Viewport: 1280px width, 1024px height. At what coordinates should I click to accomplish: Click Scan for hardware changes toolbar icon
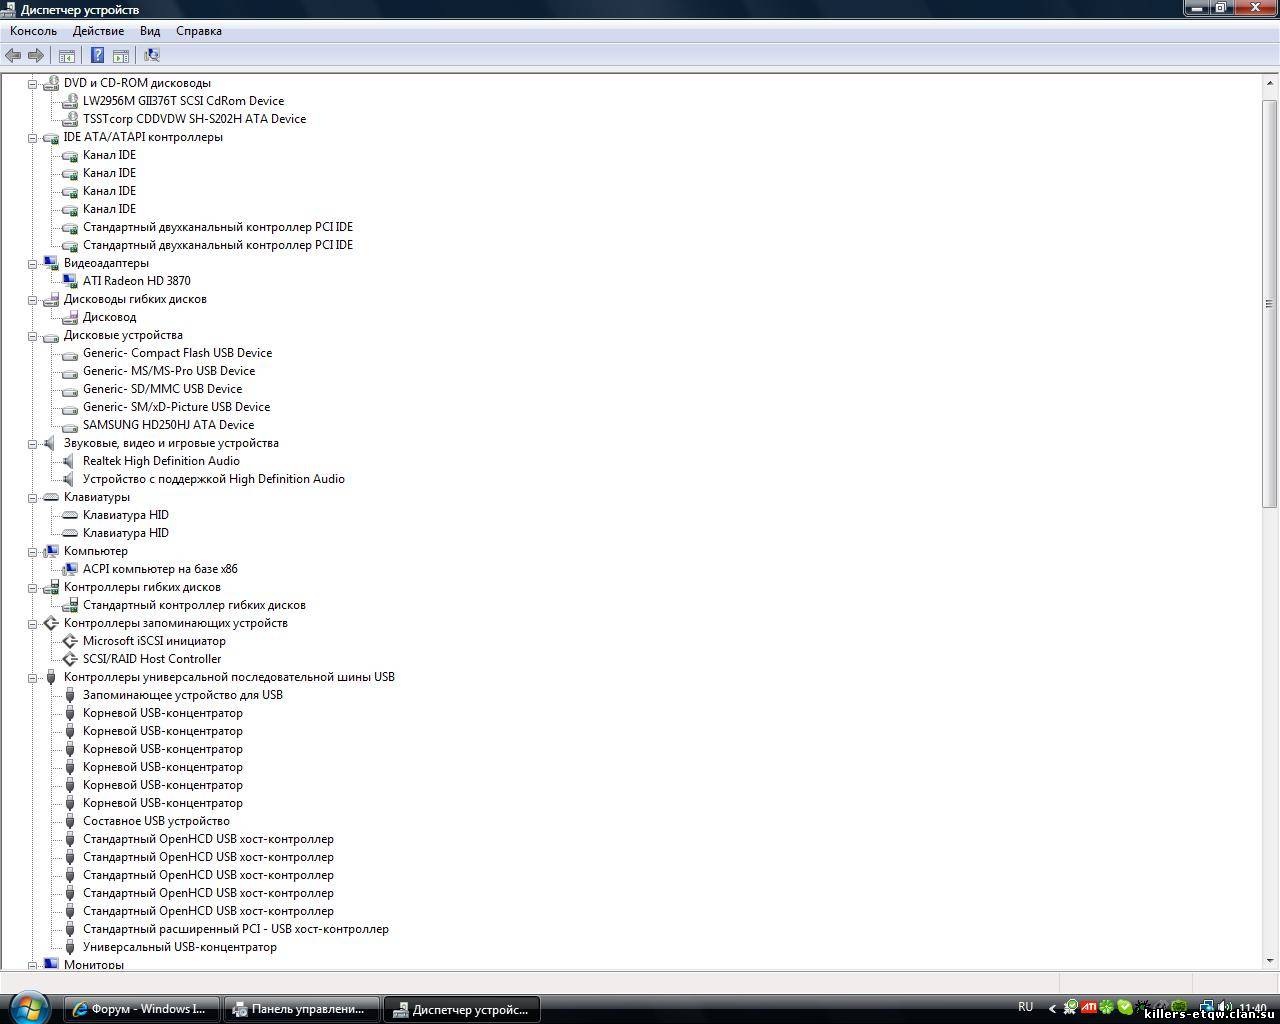[152, 55]
